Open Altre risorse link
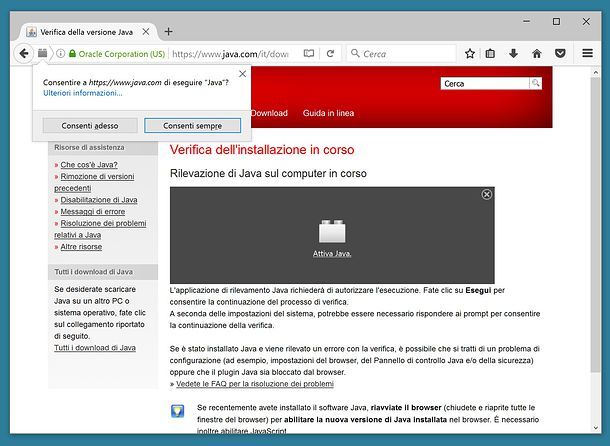Viewport: 610px width, 446px height. [x=81, y=246]
